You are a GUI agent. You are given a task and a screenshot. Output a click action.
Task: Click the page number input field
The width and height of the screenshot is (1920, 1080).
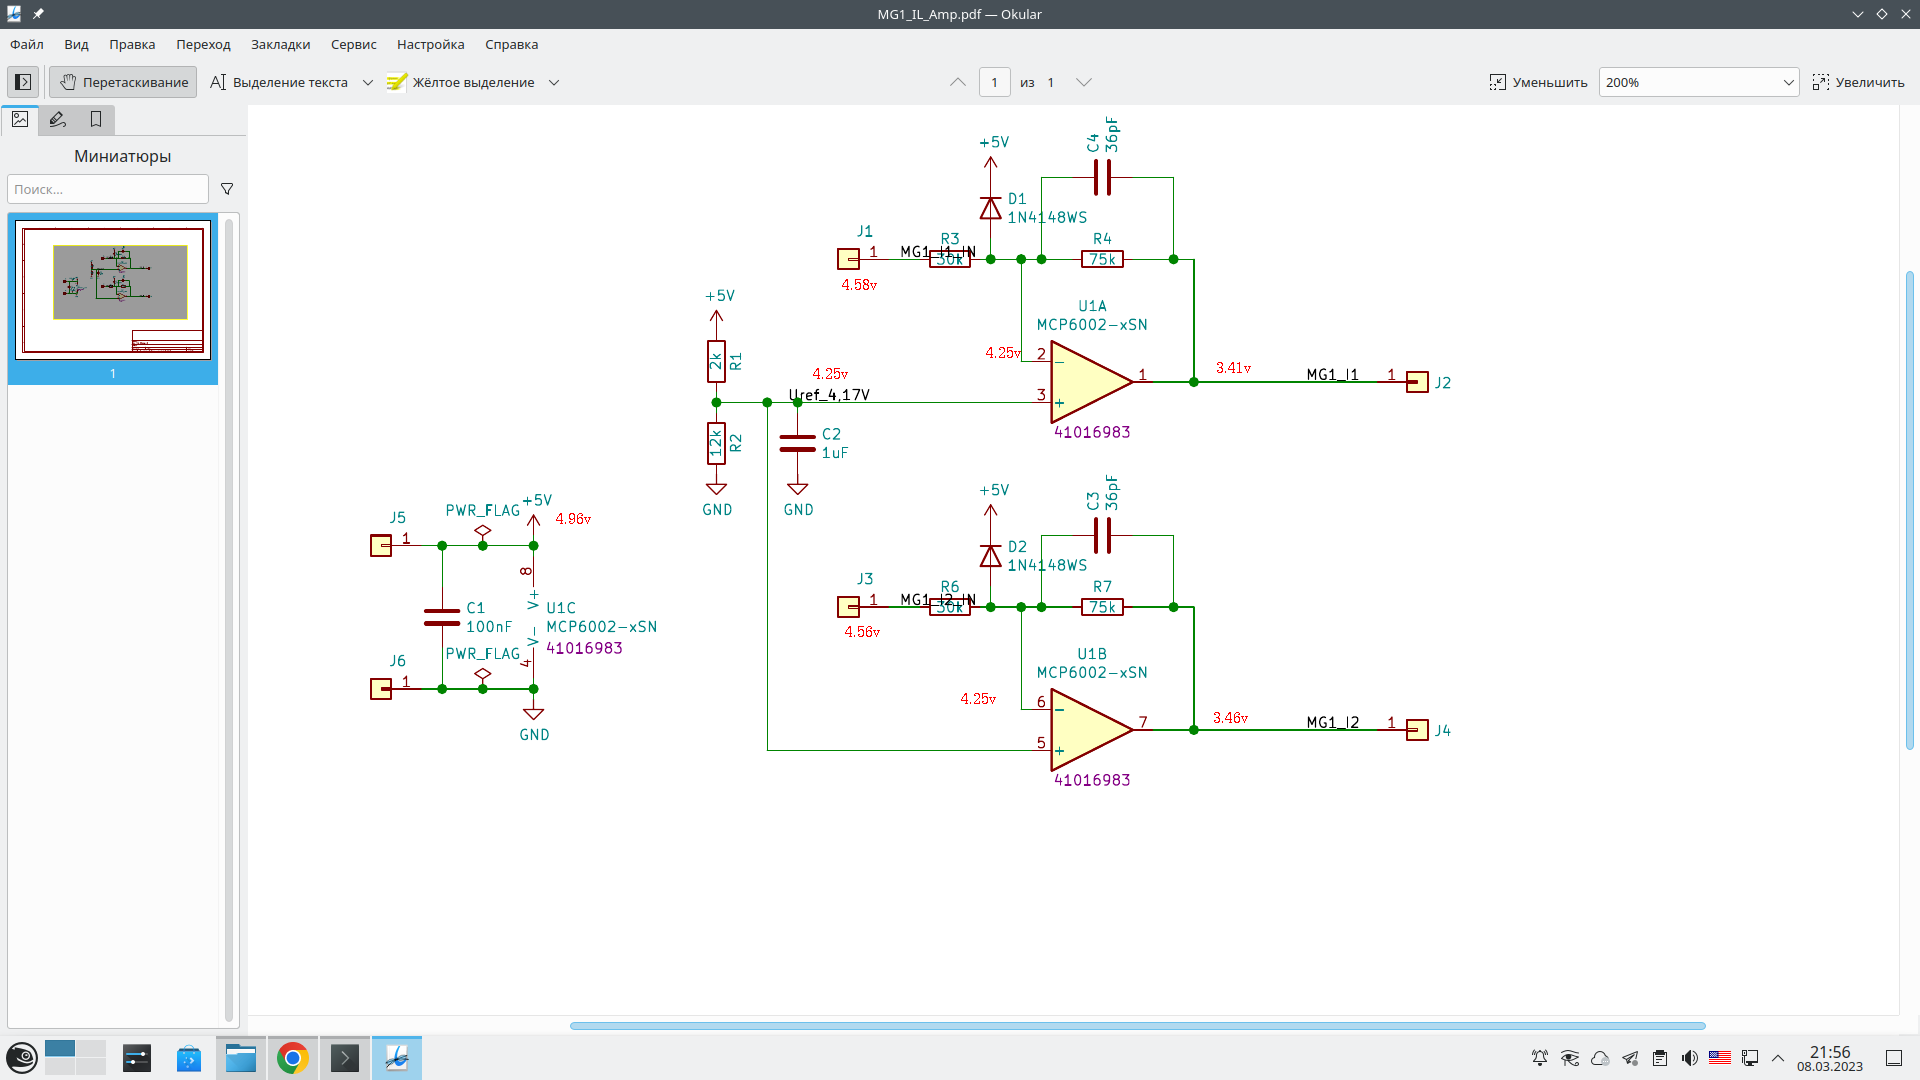point(994,82)
